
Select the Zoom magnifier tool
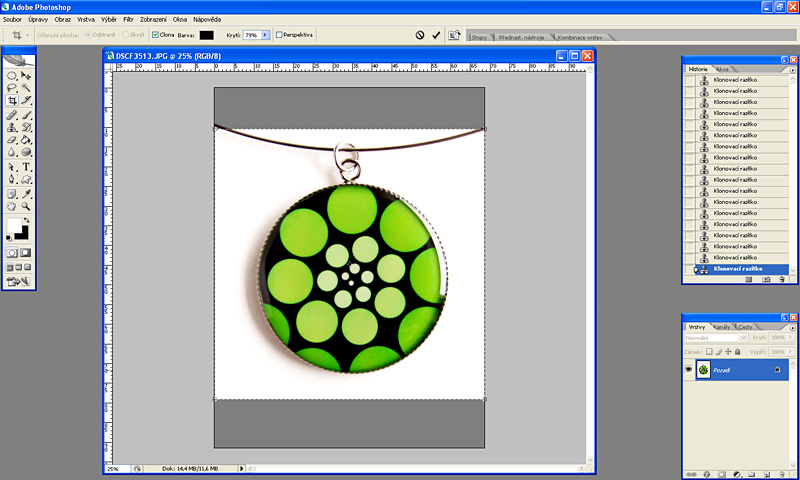pos(26,206)
